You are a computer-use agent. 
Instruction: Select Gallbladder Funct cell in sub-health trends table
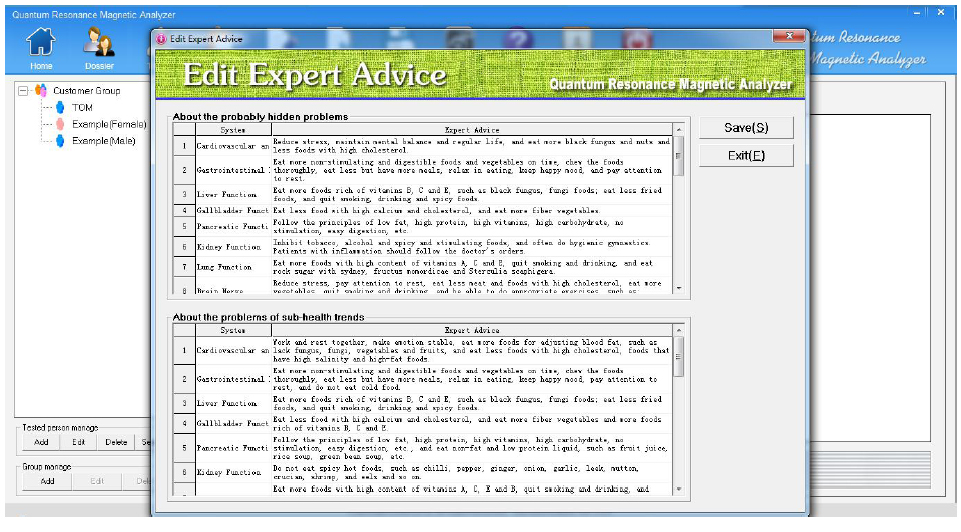click(x=233, y=424)
